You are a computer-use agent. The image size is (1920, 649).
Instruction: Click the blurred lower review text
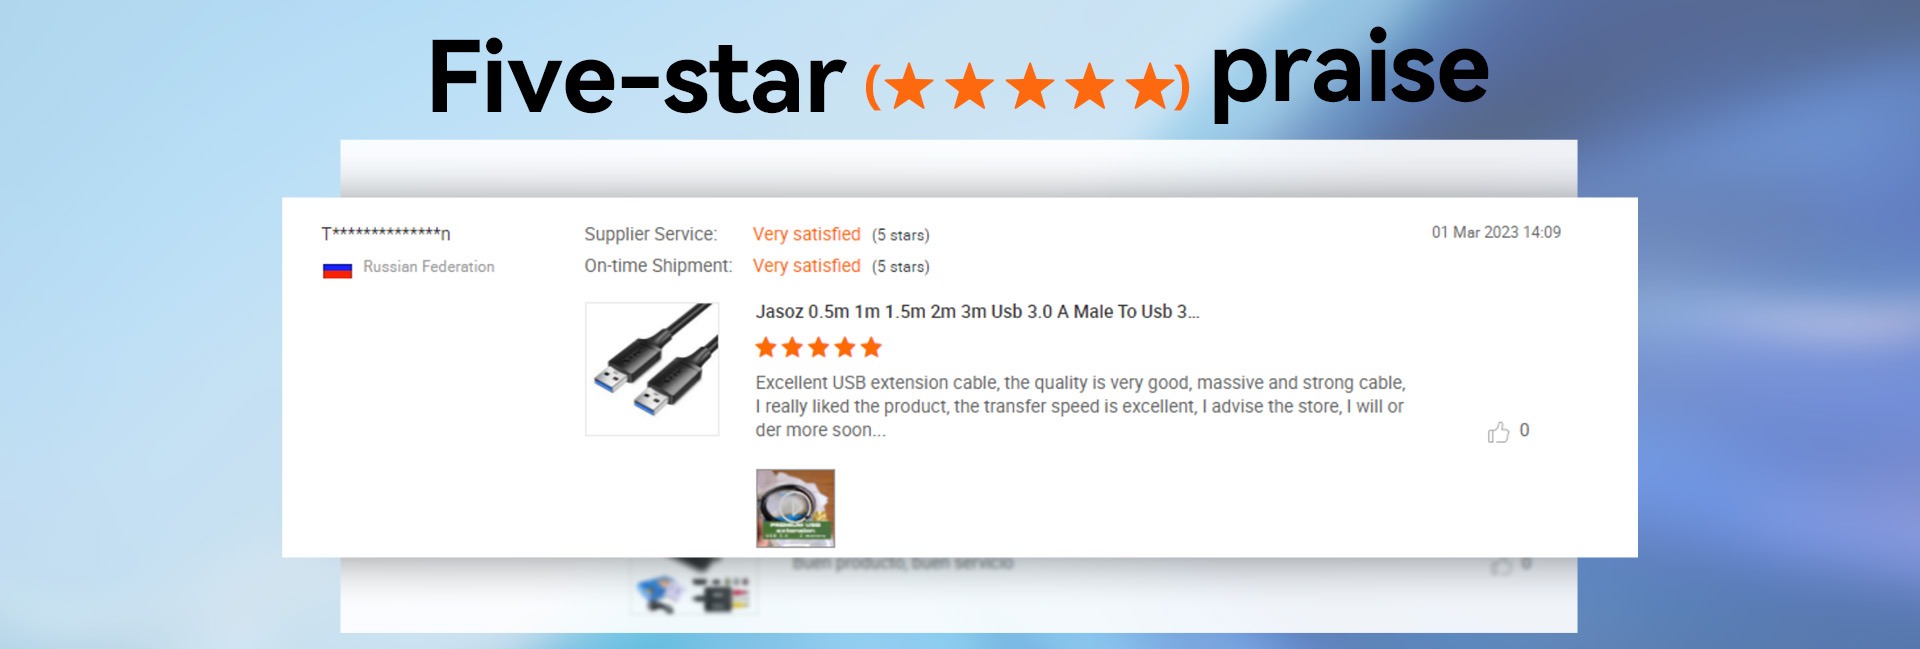click(x=903, y=564)
